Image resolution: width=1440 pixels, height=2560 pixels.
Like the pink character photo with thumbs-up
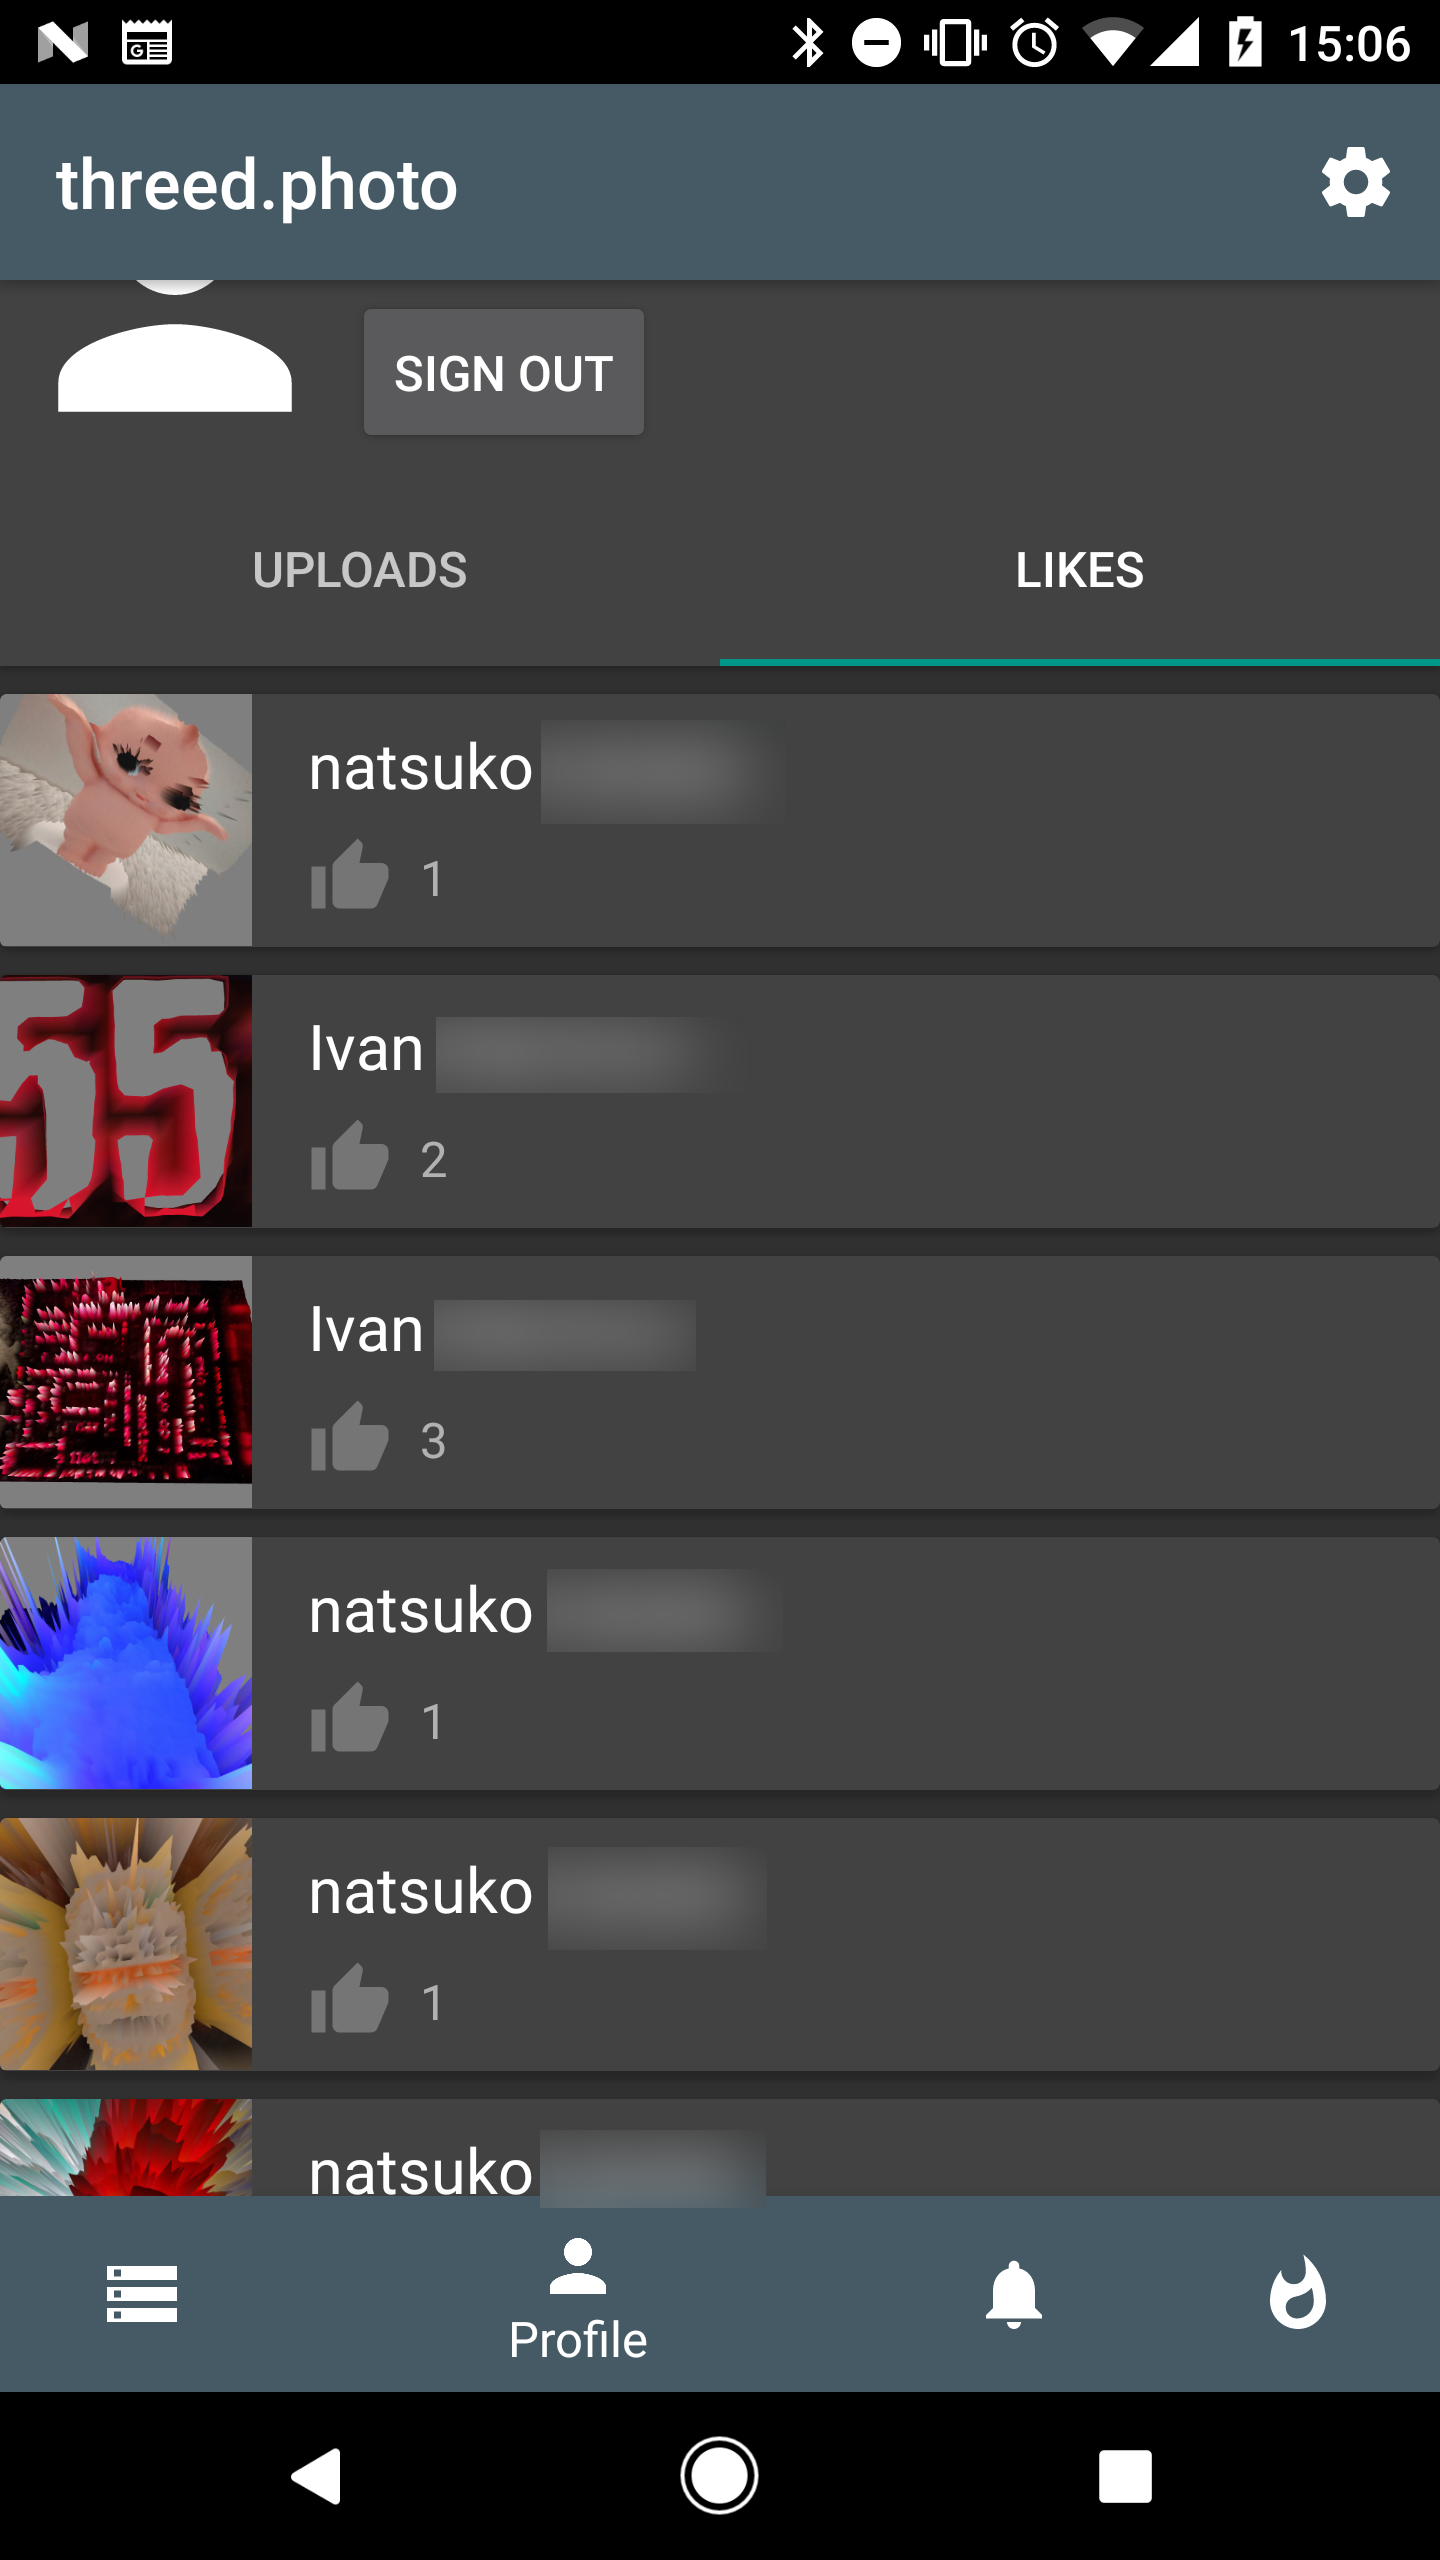349,876
